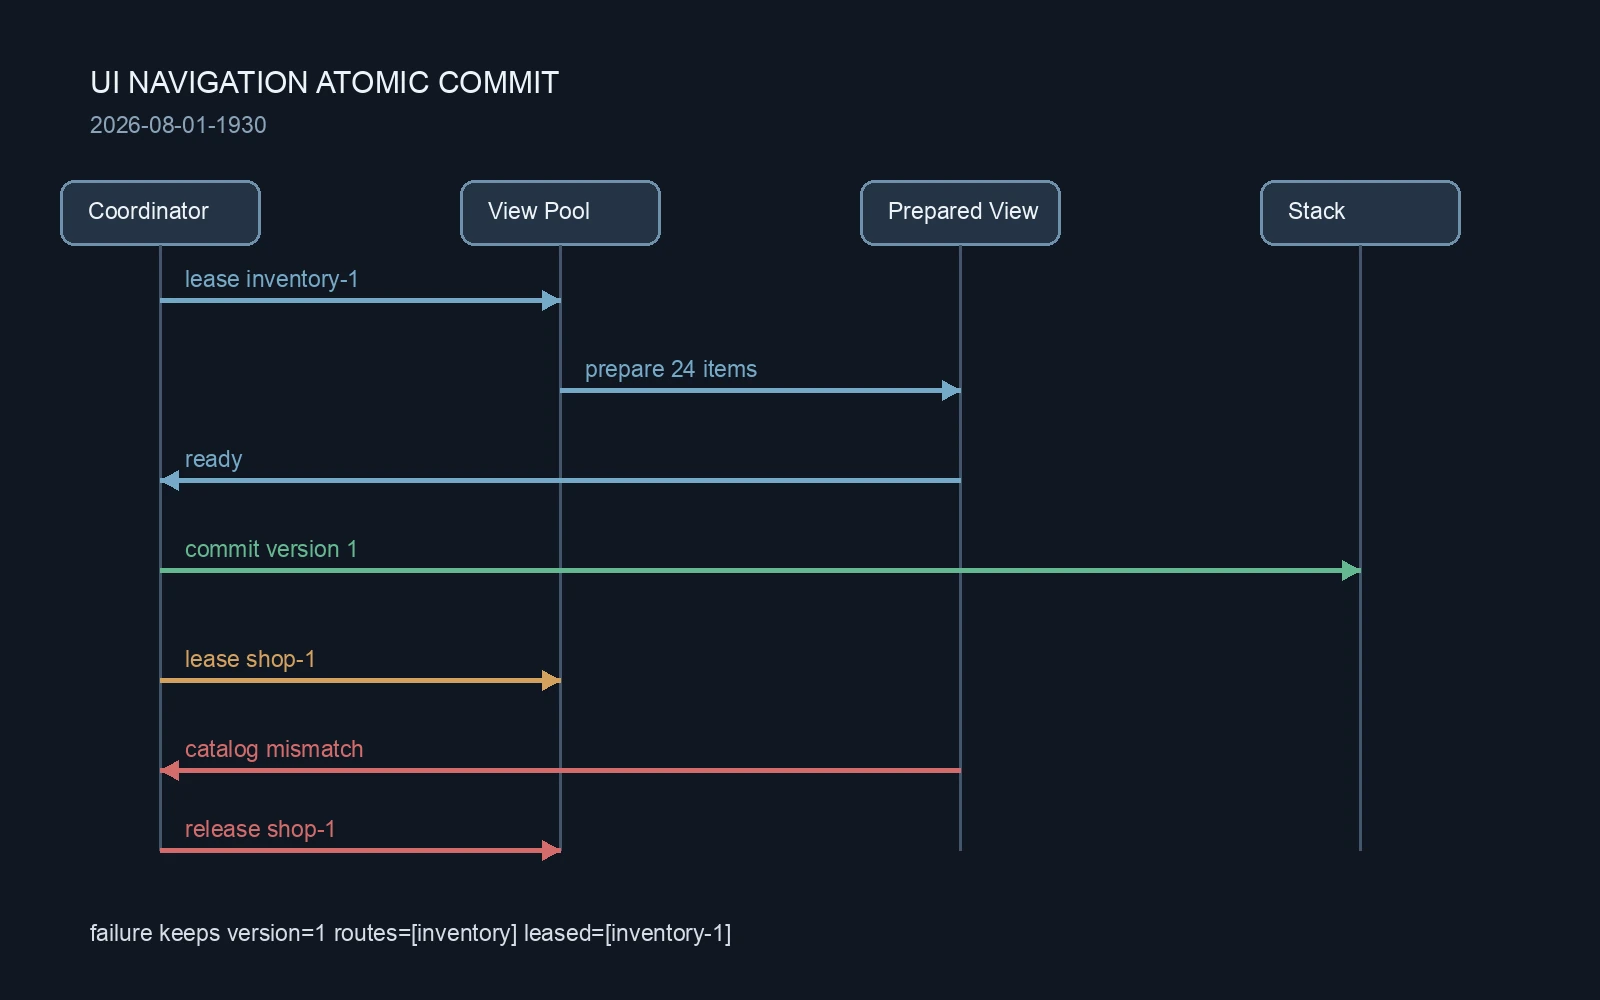Select the Coordinator participant box
Image resolution: width=1600 pixels, height=1000 pixels.
[x=160, y=213]
